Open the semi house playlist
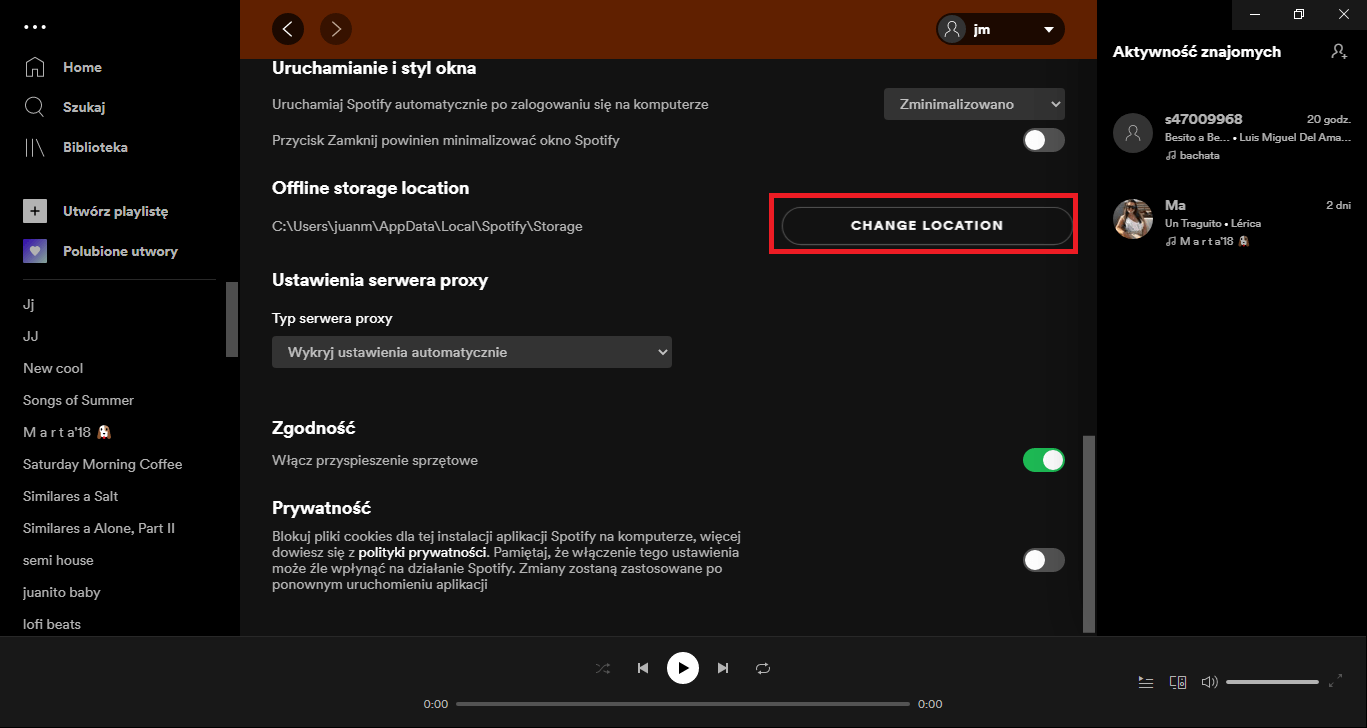The width and height of the screenshot is (1367, 728). (x=58, y=560)
